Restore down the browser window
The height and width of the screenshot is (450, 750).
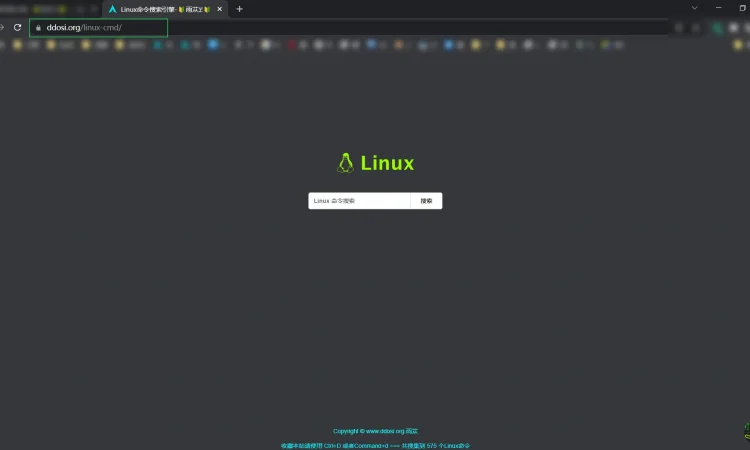(x=742, y=8)
